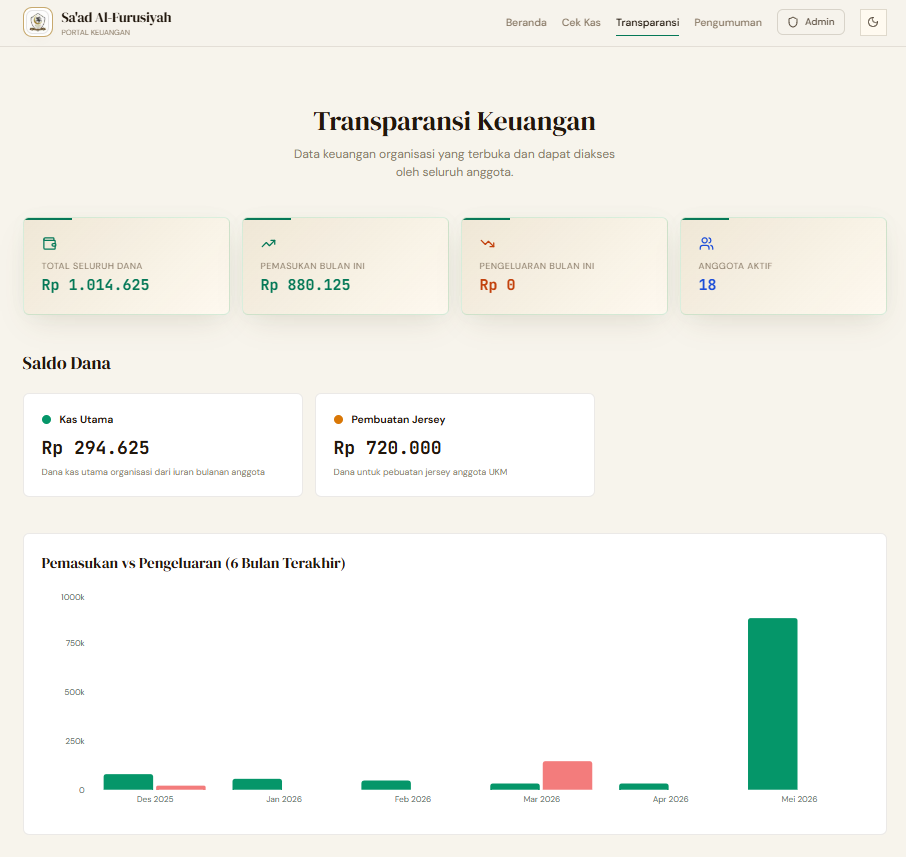Open the Beranda nav item
This screenshot has width=906, height=857.
526,23
